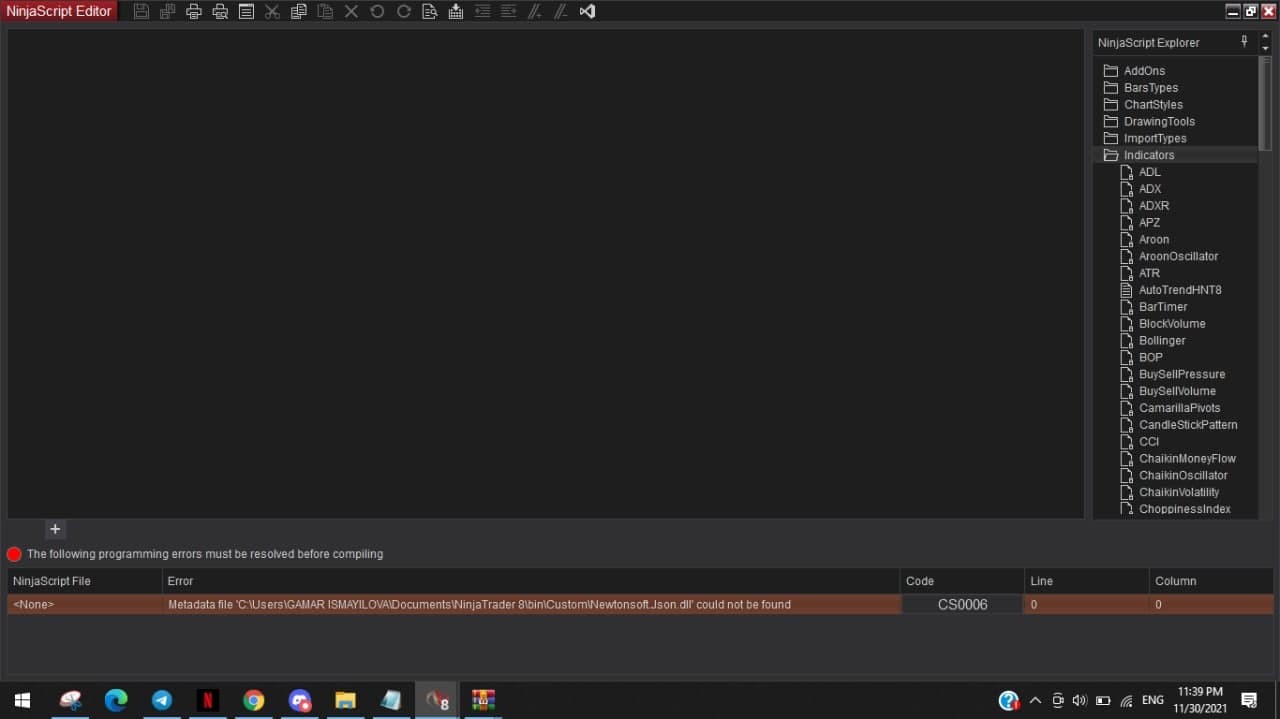Click the Comment selection icon
Image resolution: width=1280 pixels, height=719 pixels.
point(535,11)
